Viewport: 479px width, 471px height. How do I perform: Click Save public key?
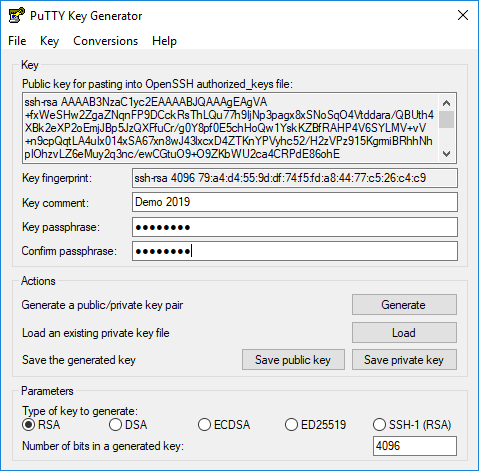293,360
